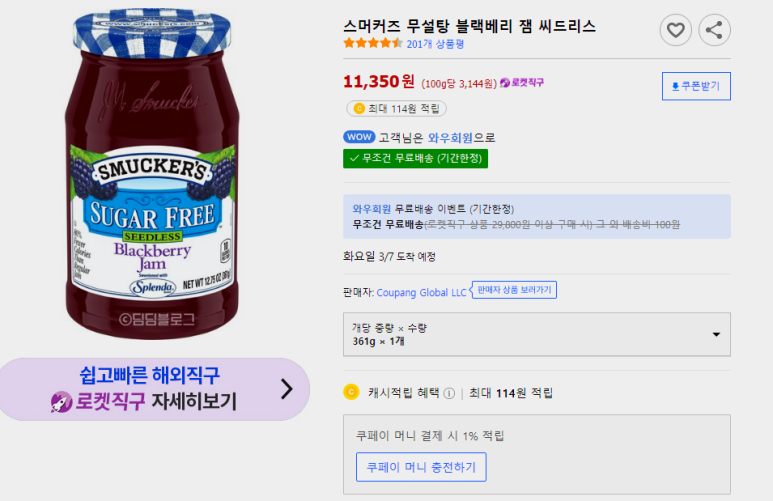Click 판매자 상품 보러가기 button
This screenshot has width=773, height=501.
[514, 290]
